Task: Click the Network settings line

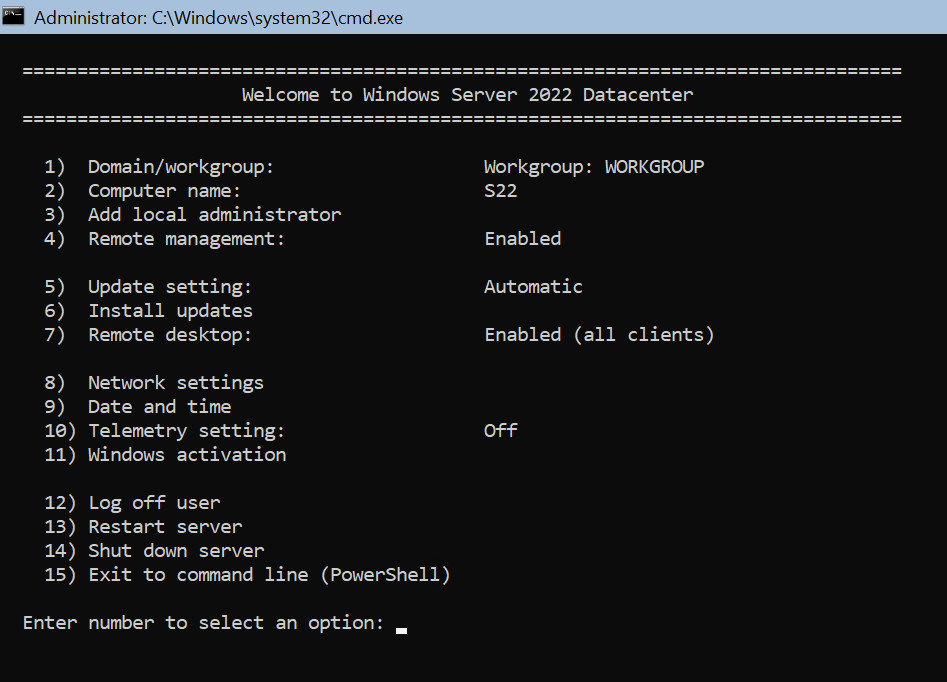Action: coord(153,383)
